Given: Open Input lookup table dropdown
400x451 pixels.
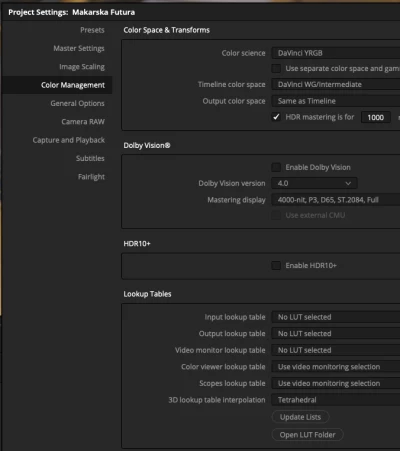Looking at the screenshot, I should click(x=336, y=317).
